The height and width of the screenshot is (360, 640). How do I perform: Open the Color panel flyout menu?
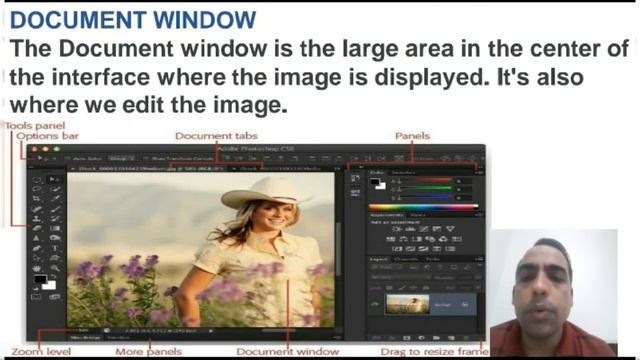tap(479, 173)
